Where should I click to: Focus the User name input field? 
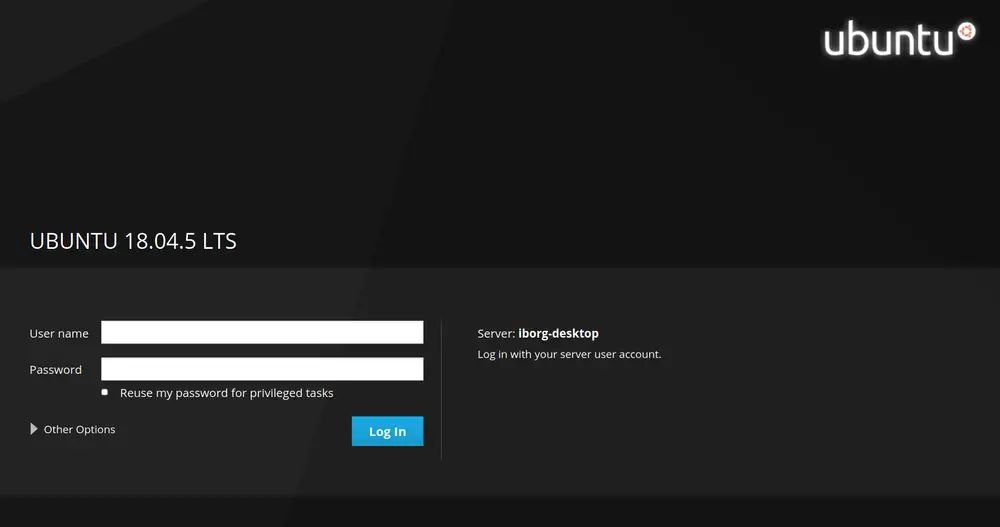pos(262,332)
